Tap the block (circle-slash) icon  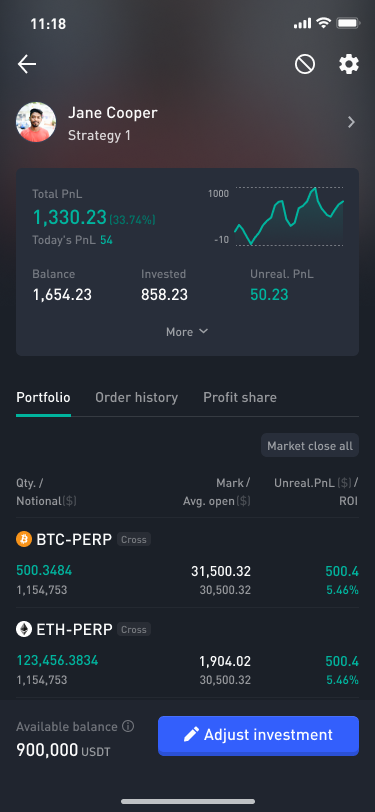point(305,64)
